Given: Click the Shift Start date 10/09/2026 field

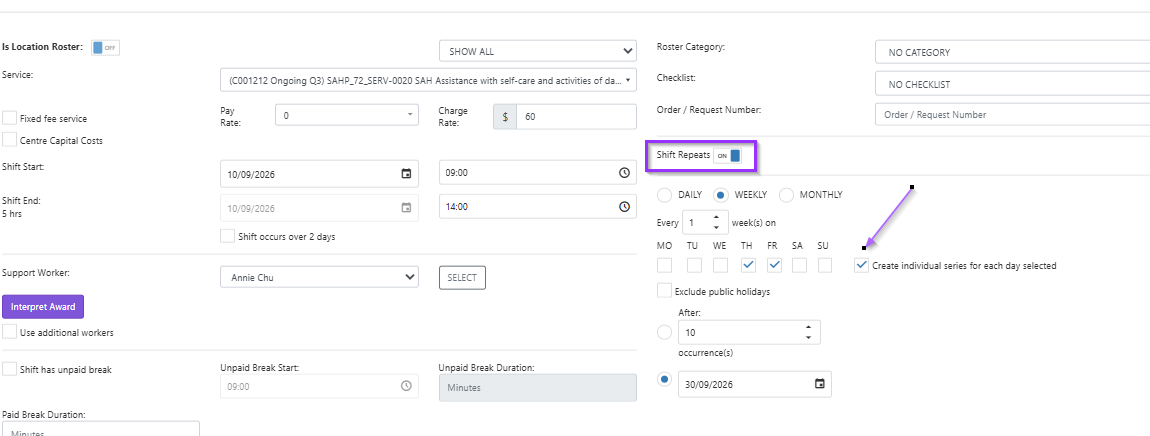Looking at the screenshot, I should click(319, 174).
